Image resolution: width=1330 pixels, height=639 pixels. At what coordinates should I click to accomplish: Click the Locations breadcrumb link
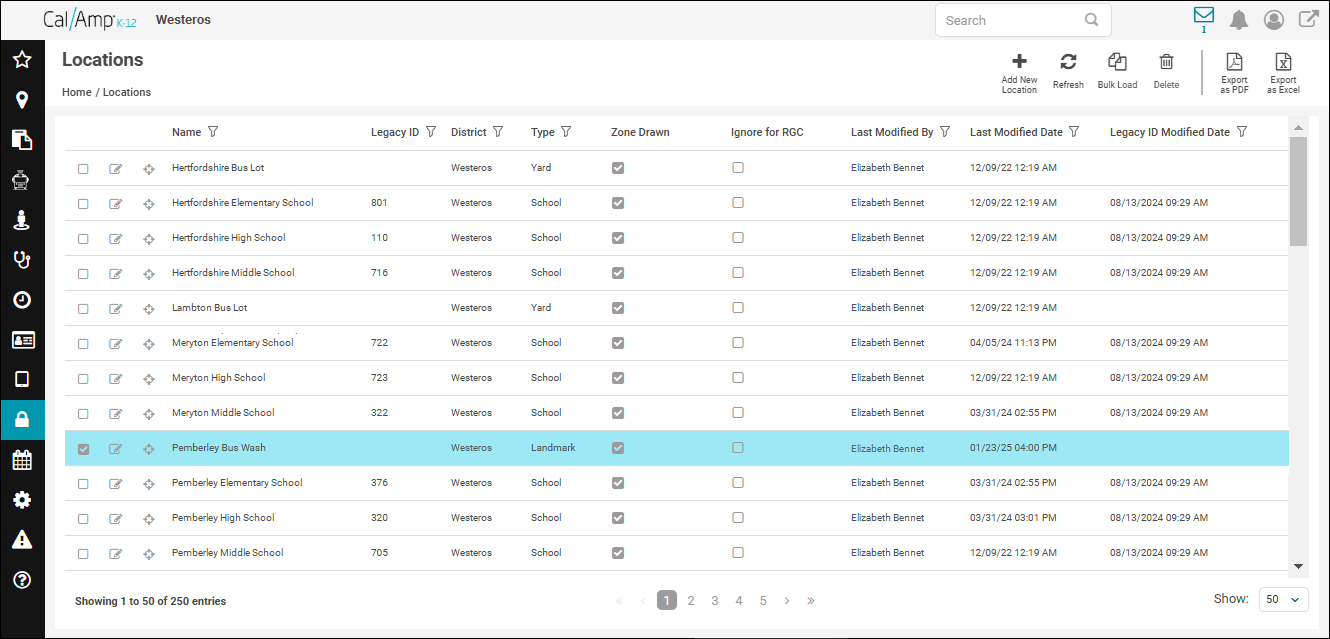pos(127,92)
